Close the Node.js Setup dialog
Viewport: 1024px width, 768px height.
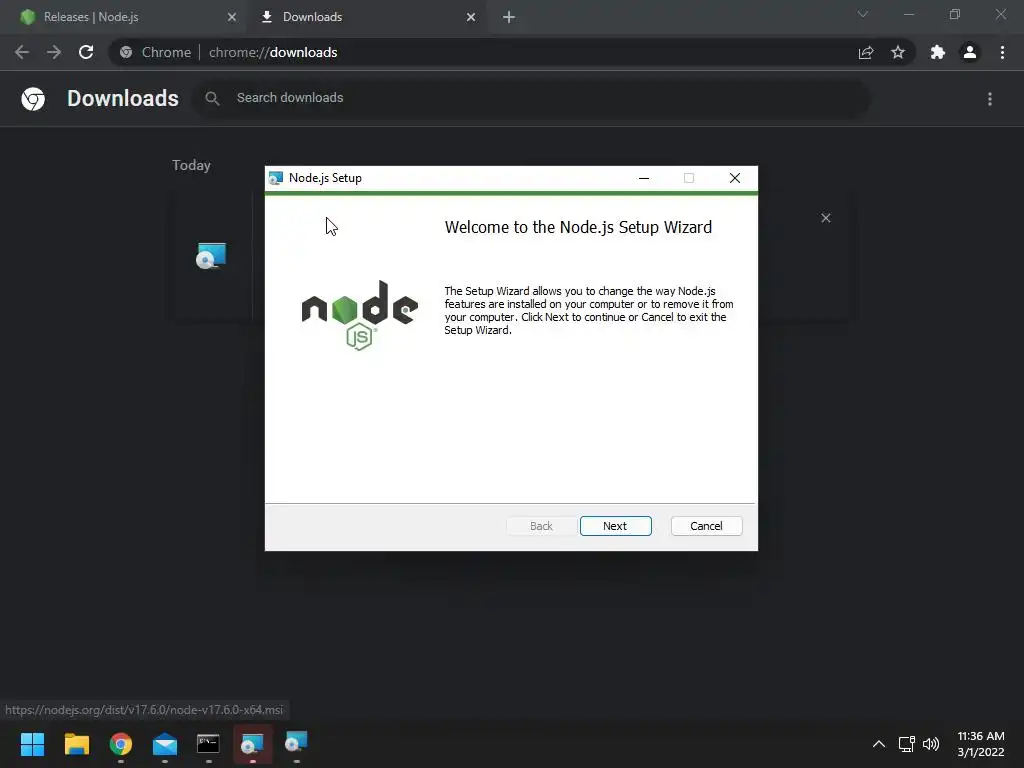[x=735, y=178]
